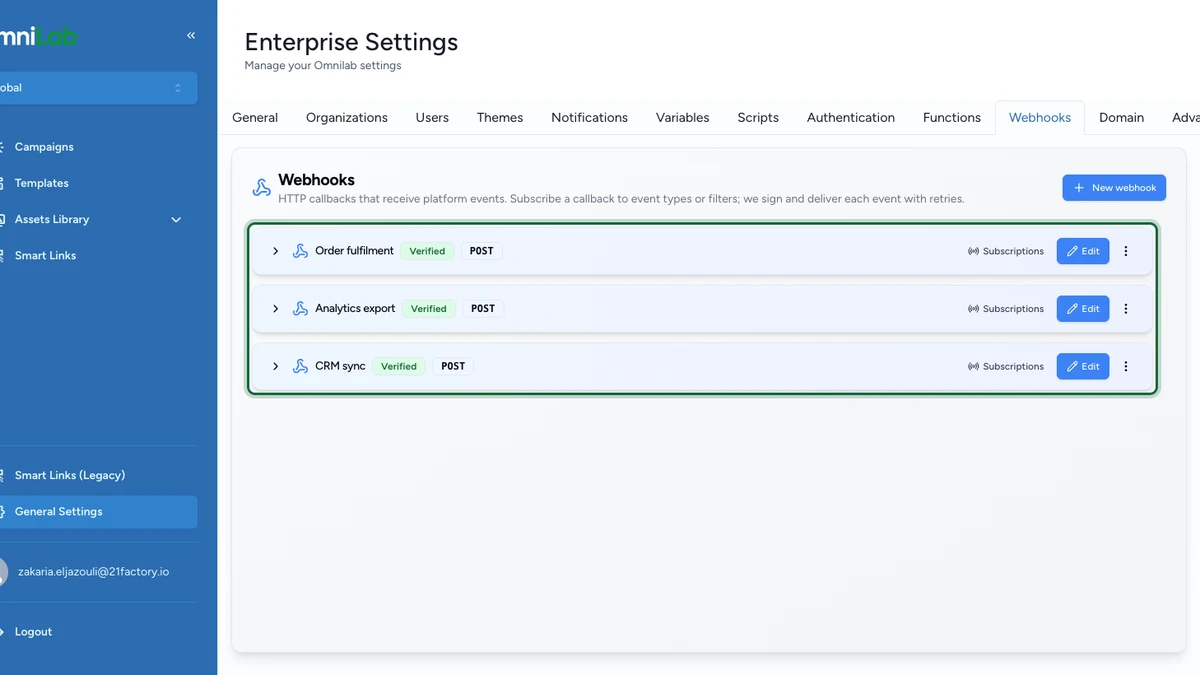
Task: Expand the Assets Library submenu chevron
Action: 176,219
